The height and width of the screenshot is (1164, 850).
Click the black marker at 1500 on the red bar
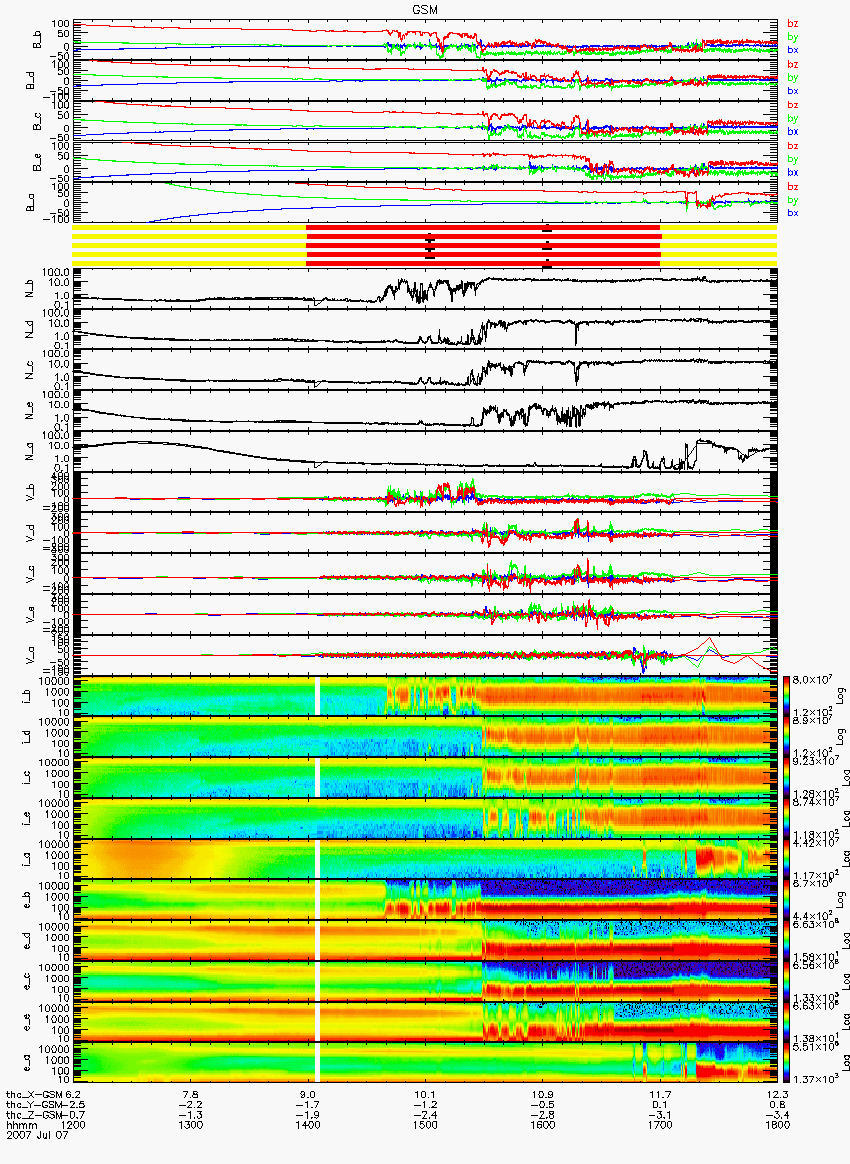(x=430, y=247)
